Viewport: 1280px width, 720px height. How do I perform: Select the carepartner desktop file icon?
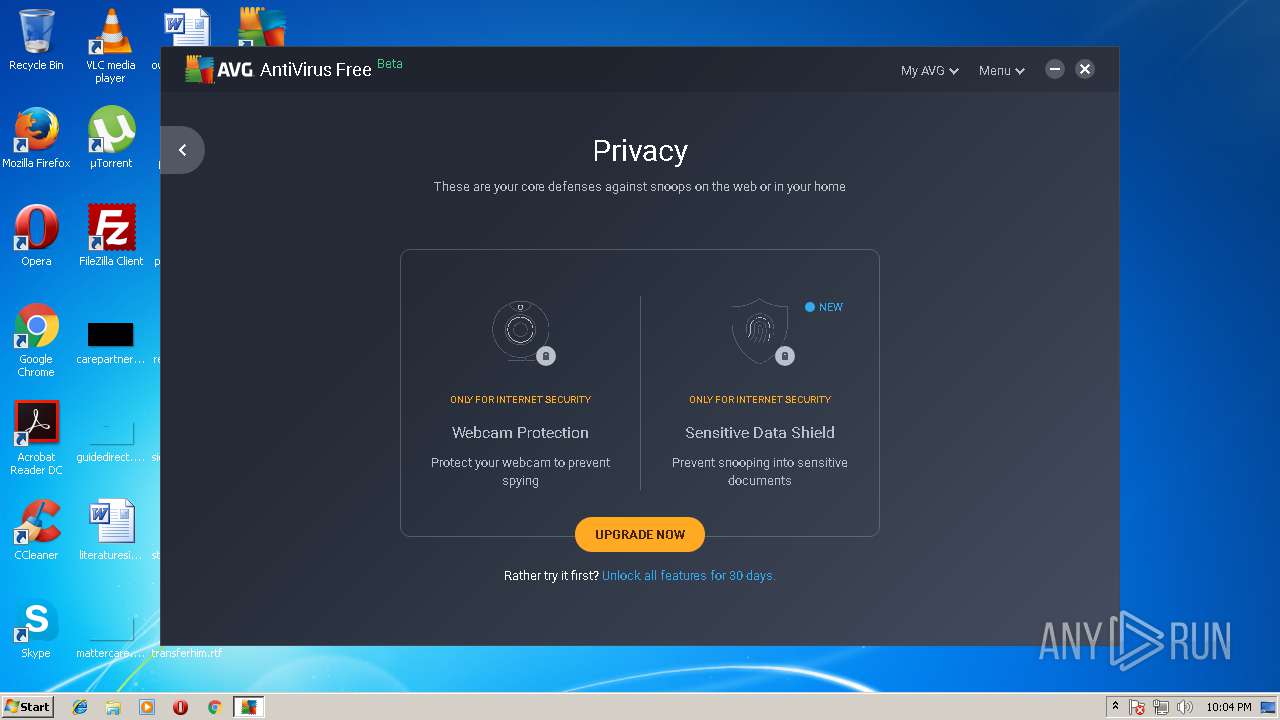[110, 344]
